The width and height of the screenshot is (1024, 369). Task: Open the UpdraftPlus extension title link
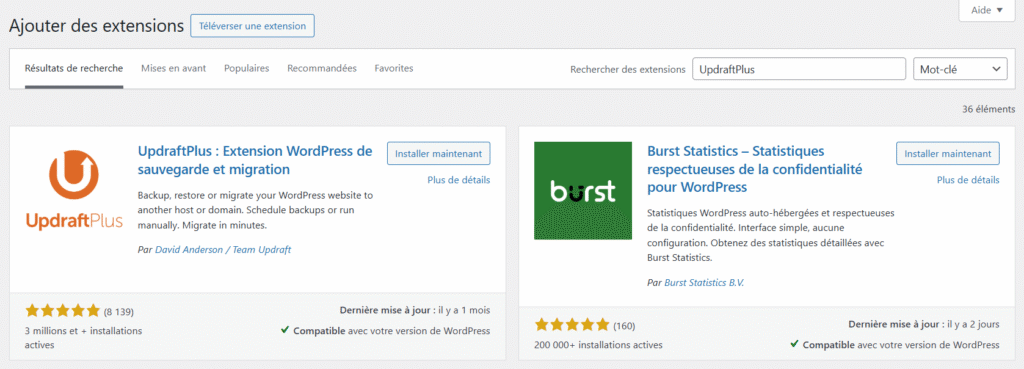pos(255,160)
